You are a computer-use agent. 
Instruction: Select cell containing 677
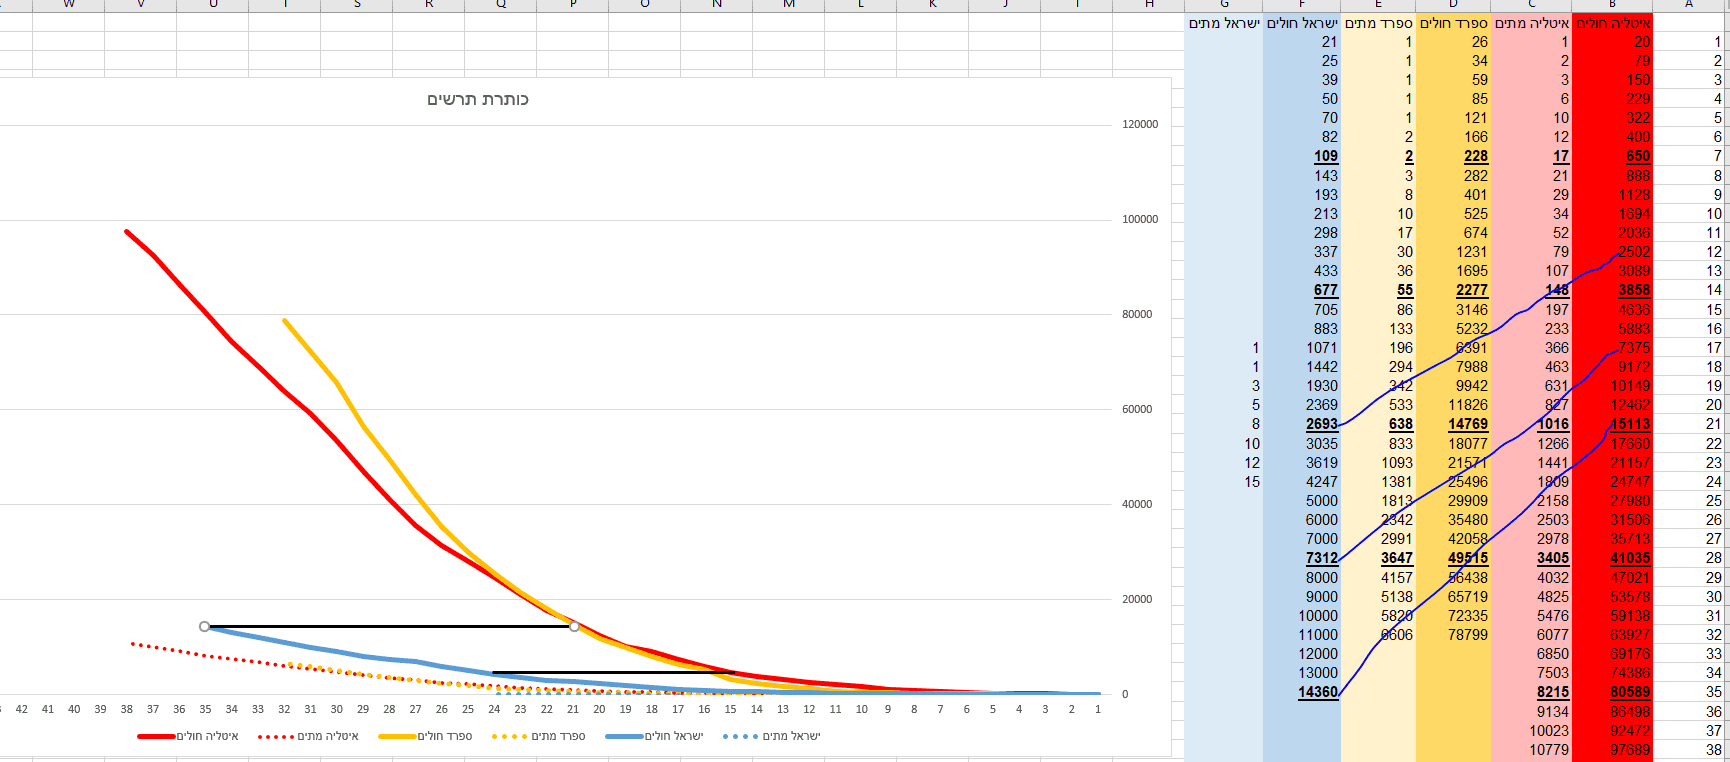[1301, 290]
